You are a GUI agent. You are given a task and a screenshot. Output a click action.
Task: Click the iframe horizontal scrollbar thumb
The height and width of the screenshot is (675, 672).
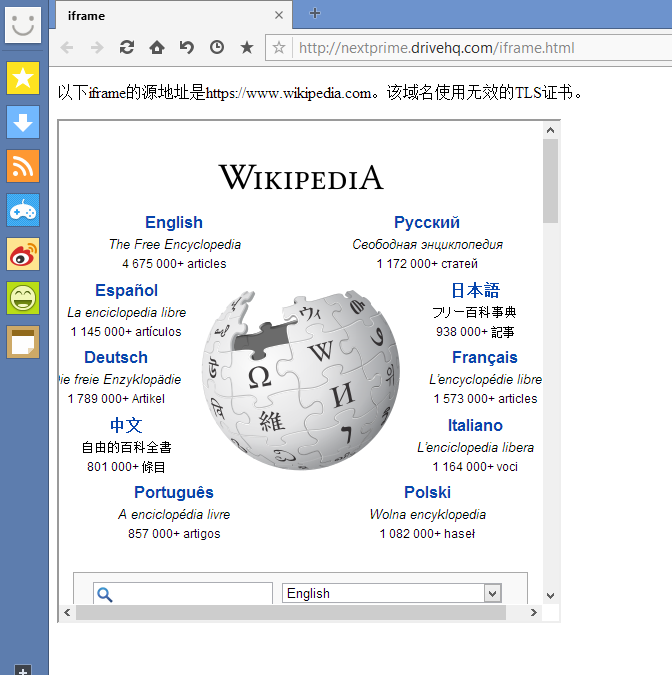coord(291,613)
